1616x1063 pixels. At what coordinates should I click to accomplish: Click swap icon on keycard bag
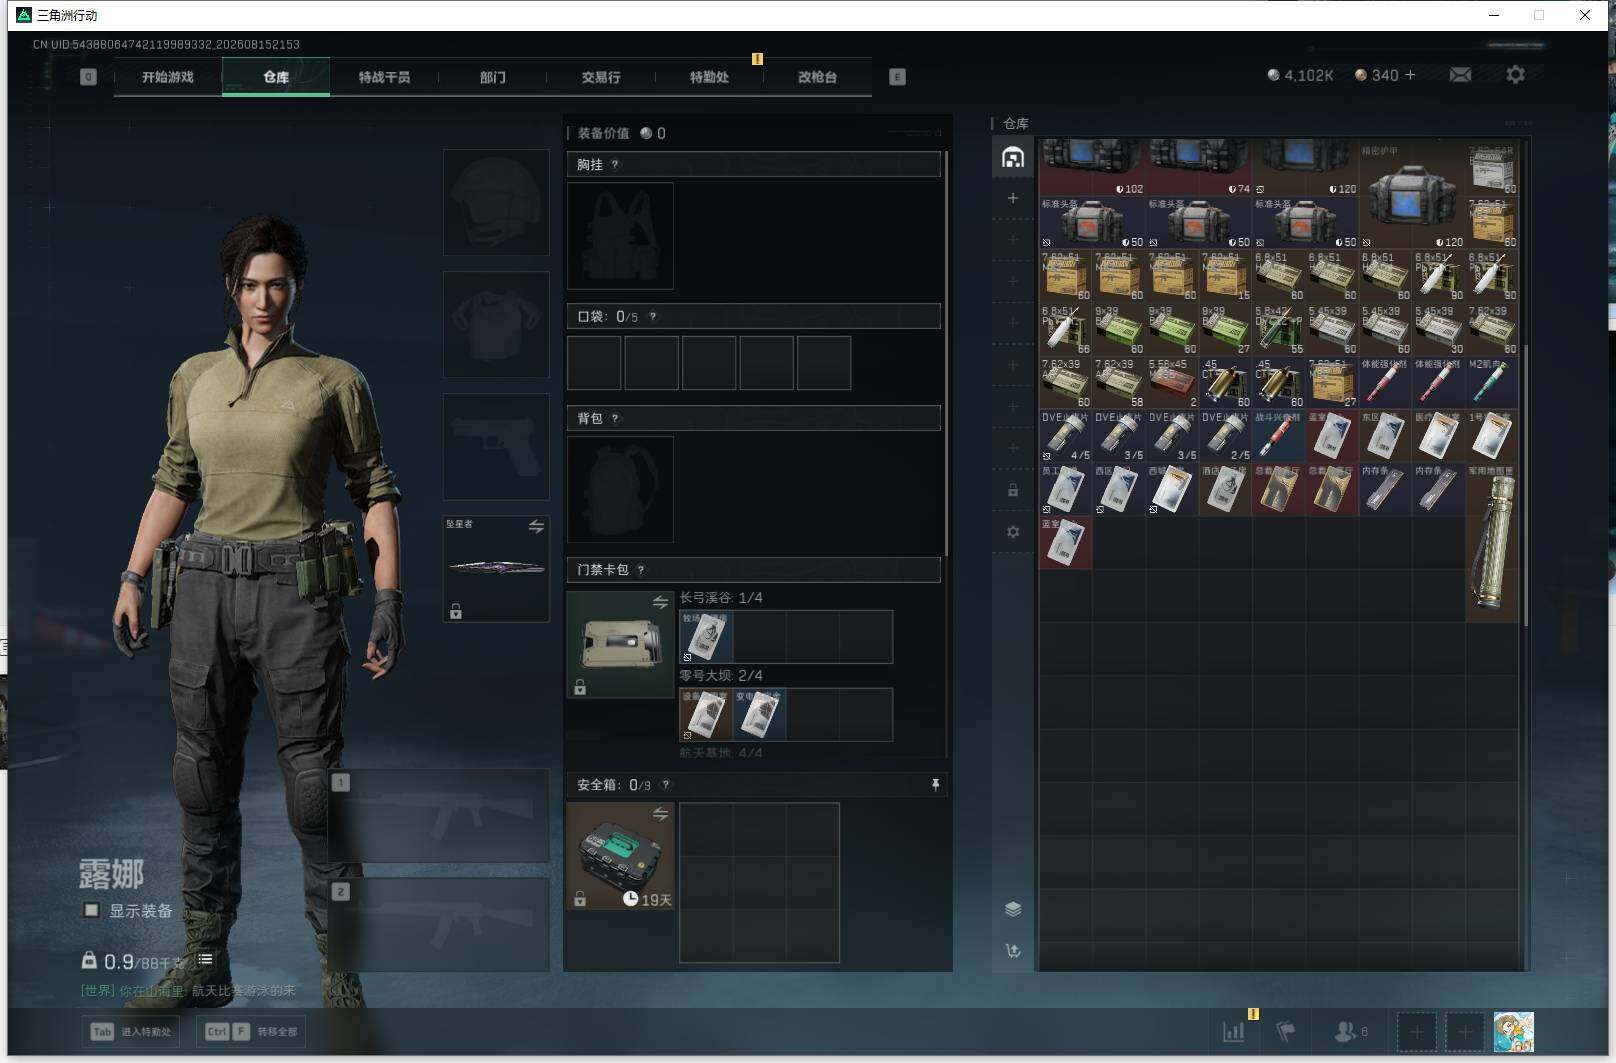(x=660, y=602)
